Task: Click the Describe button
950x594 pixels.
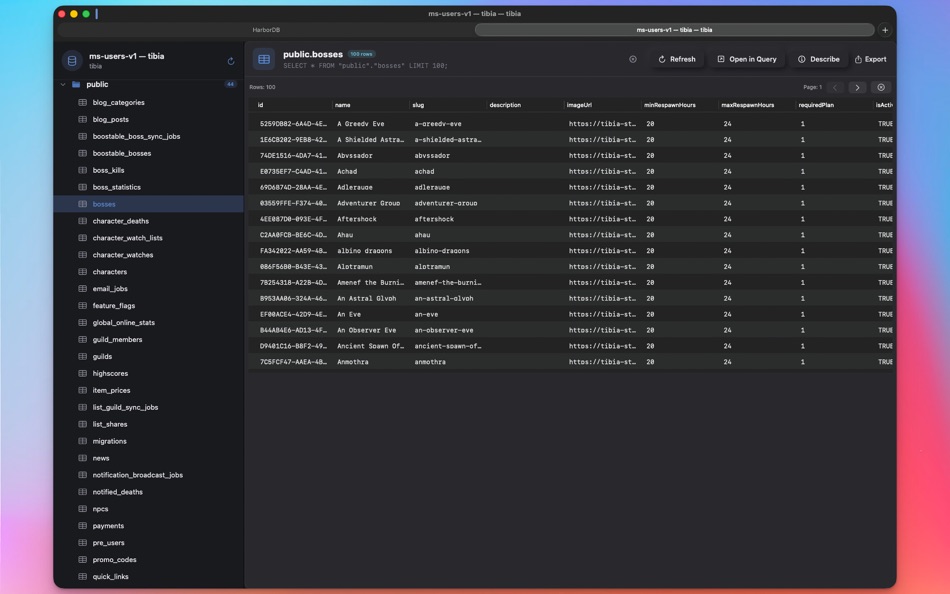Action: 819,59
